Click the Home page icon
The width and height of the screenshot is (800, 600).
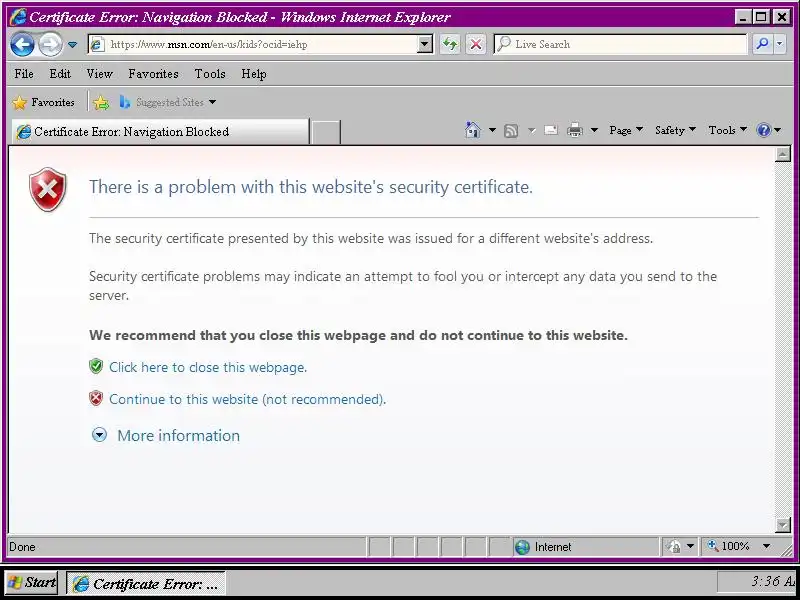473,130
